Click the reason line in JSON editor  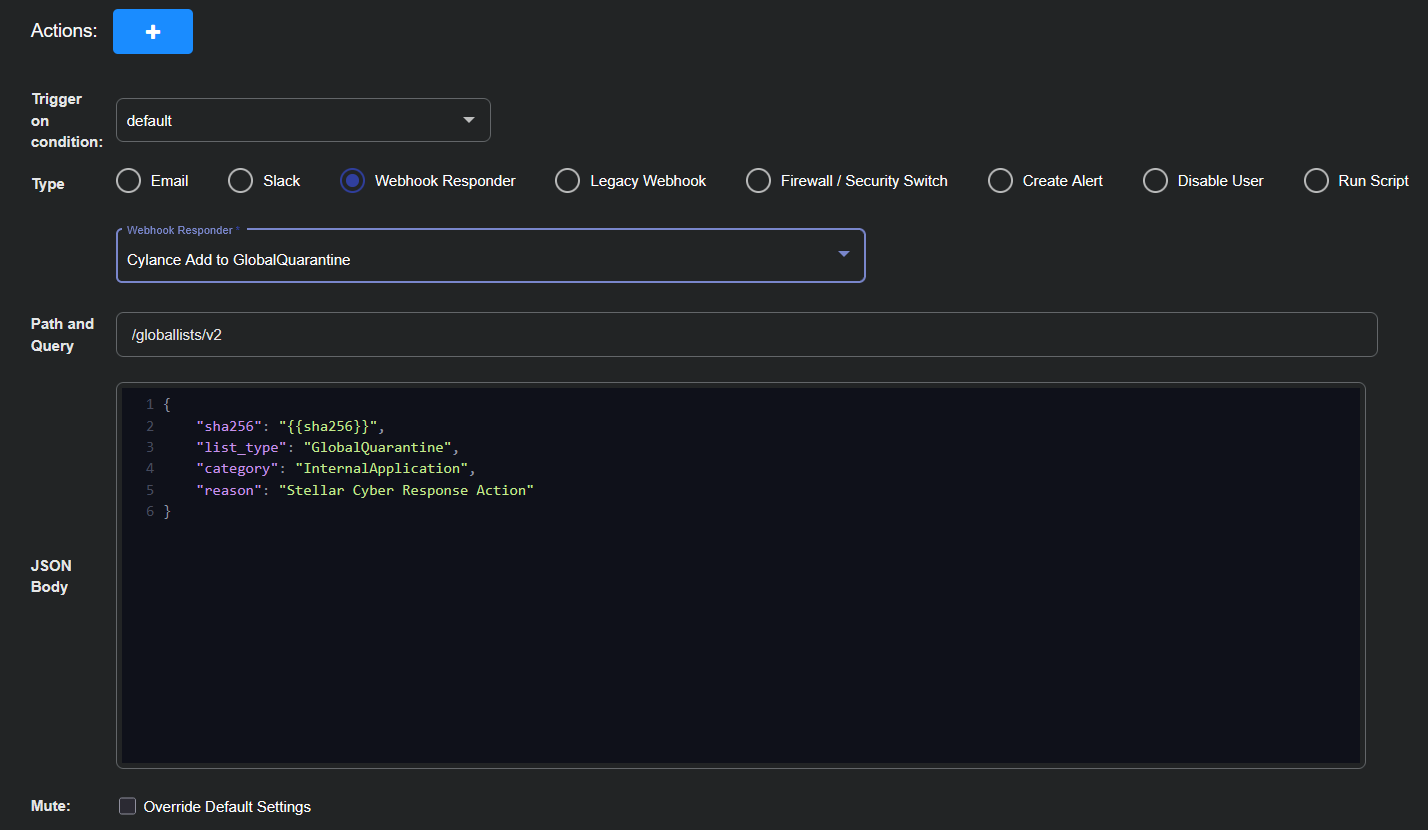pyautogui.click(x=364, y=490)
